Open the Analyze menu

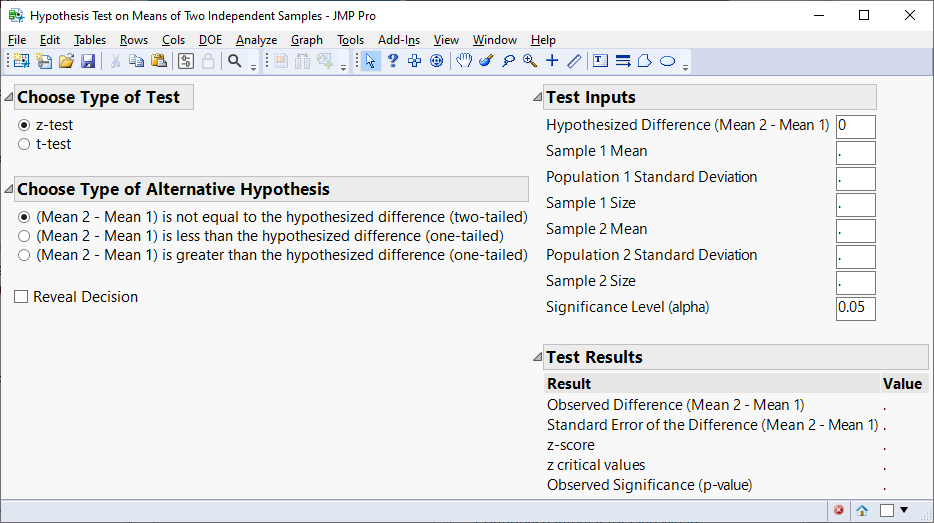(256, 40)
